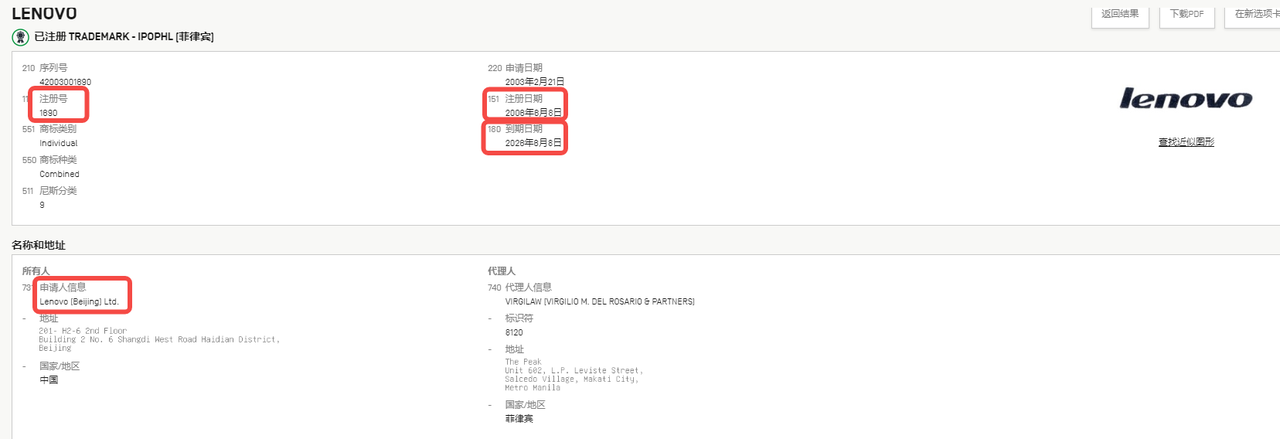Click Nice classification value 9
Image resolution: width=1280 pixels, height=439 pixels.
(42, 205)
